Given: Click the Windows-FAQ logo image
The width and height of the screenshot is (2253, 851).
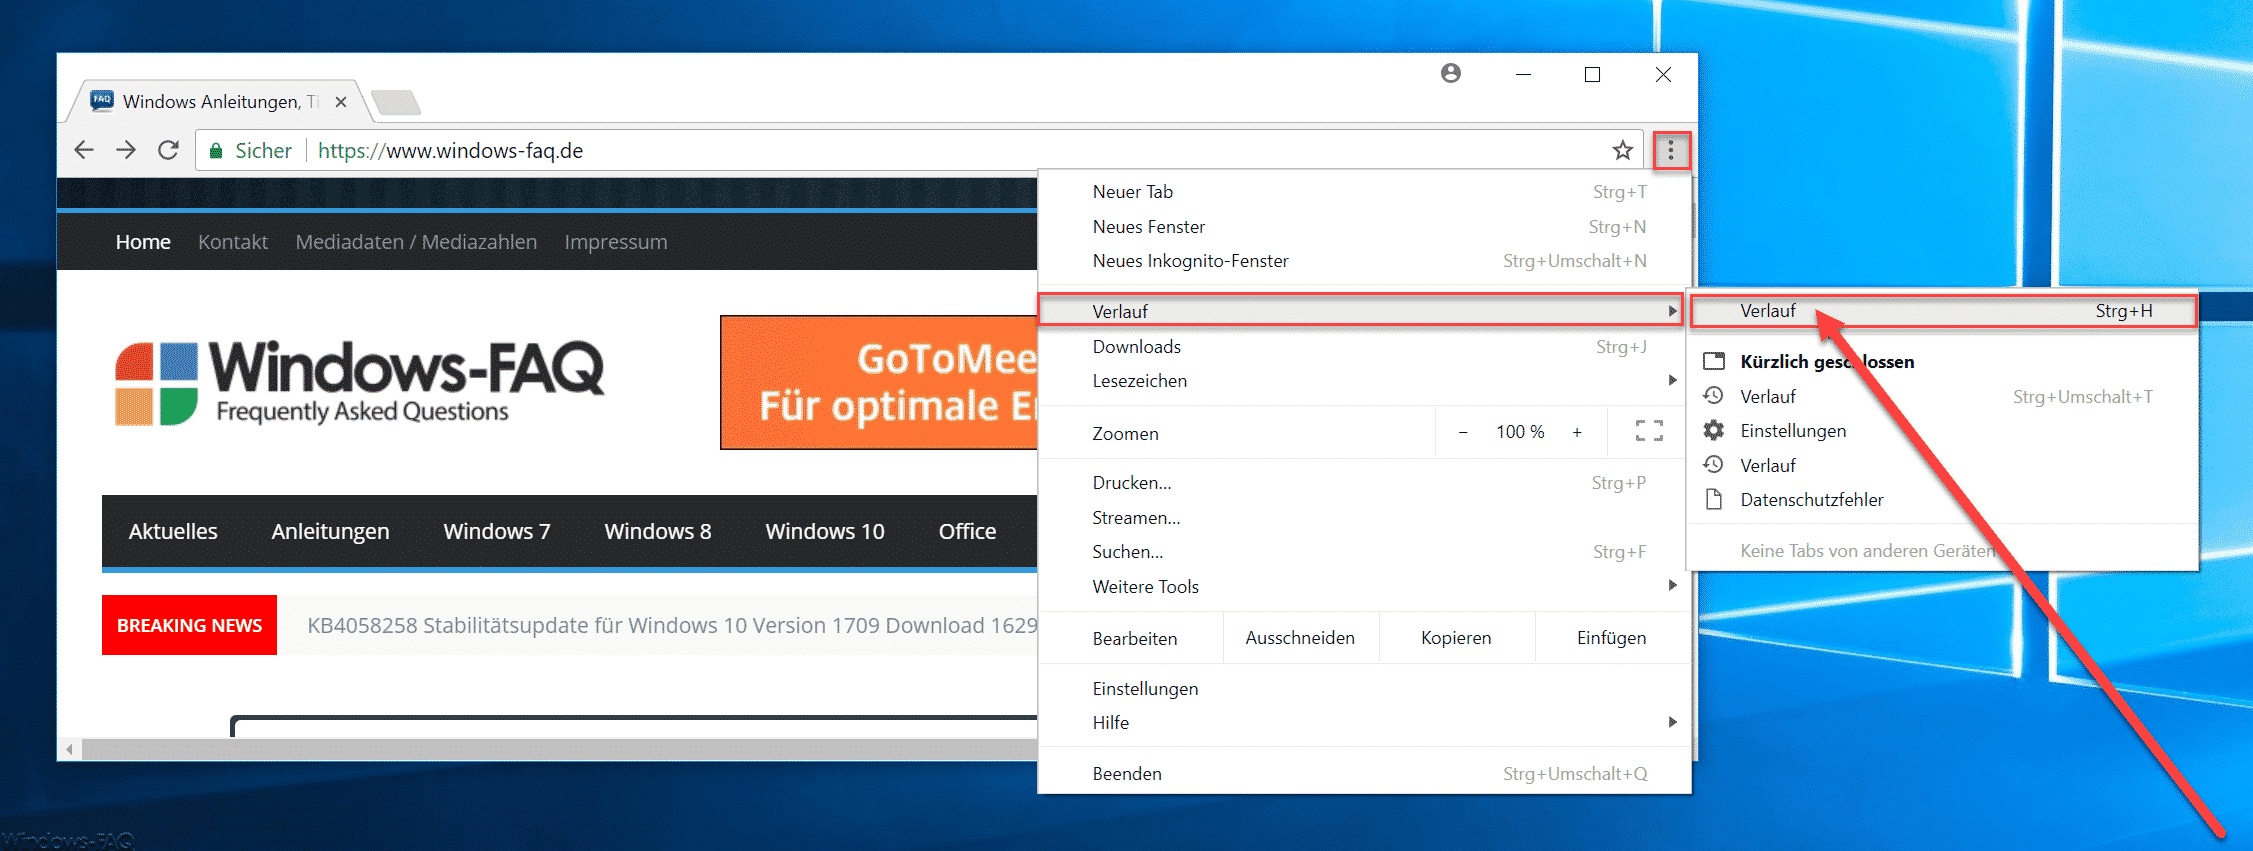Looking at the screenshot, I should (360, 383).
